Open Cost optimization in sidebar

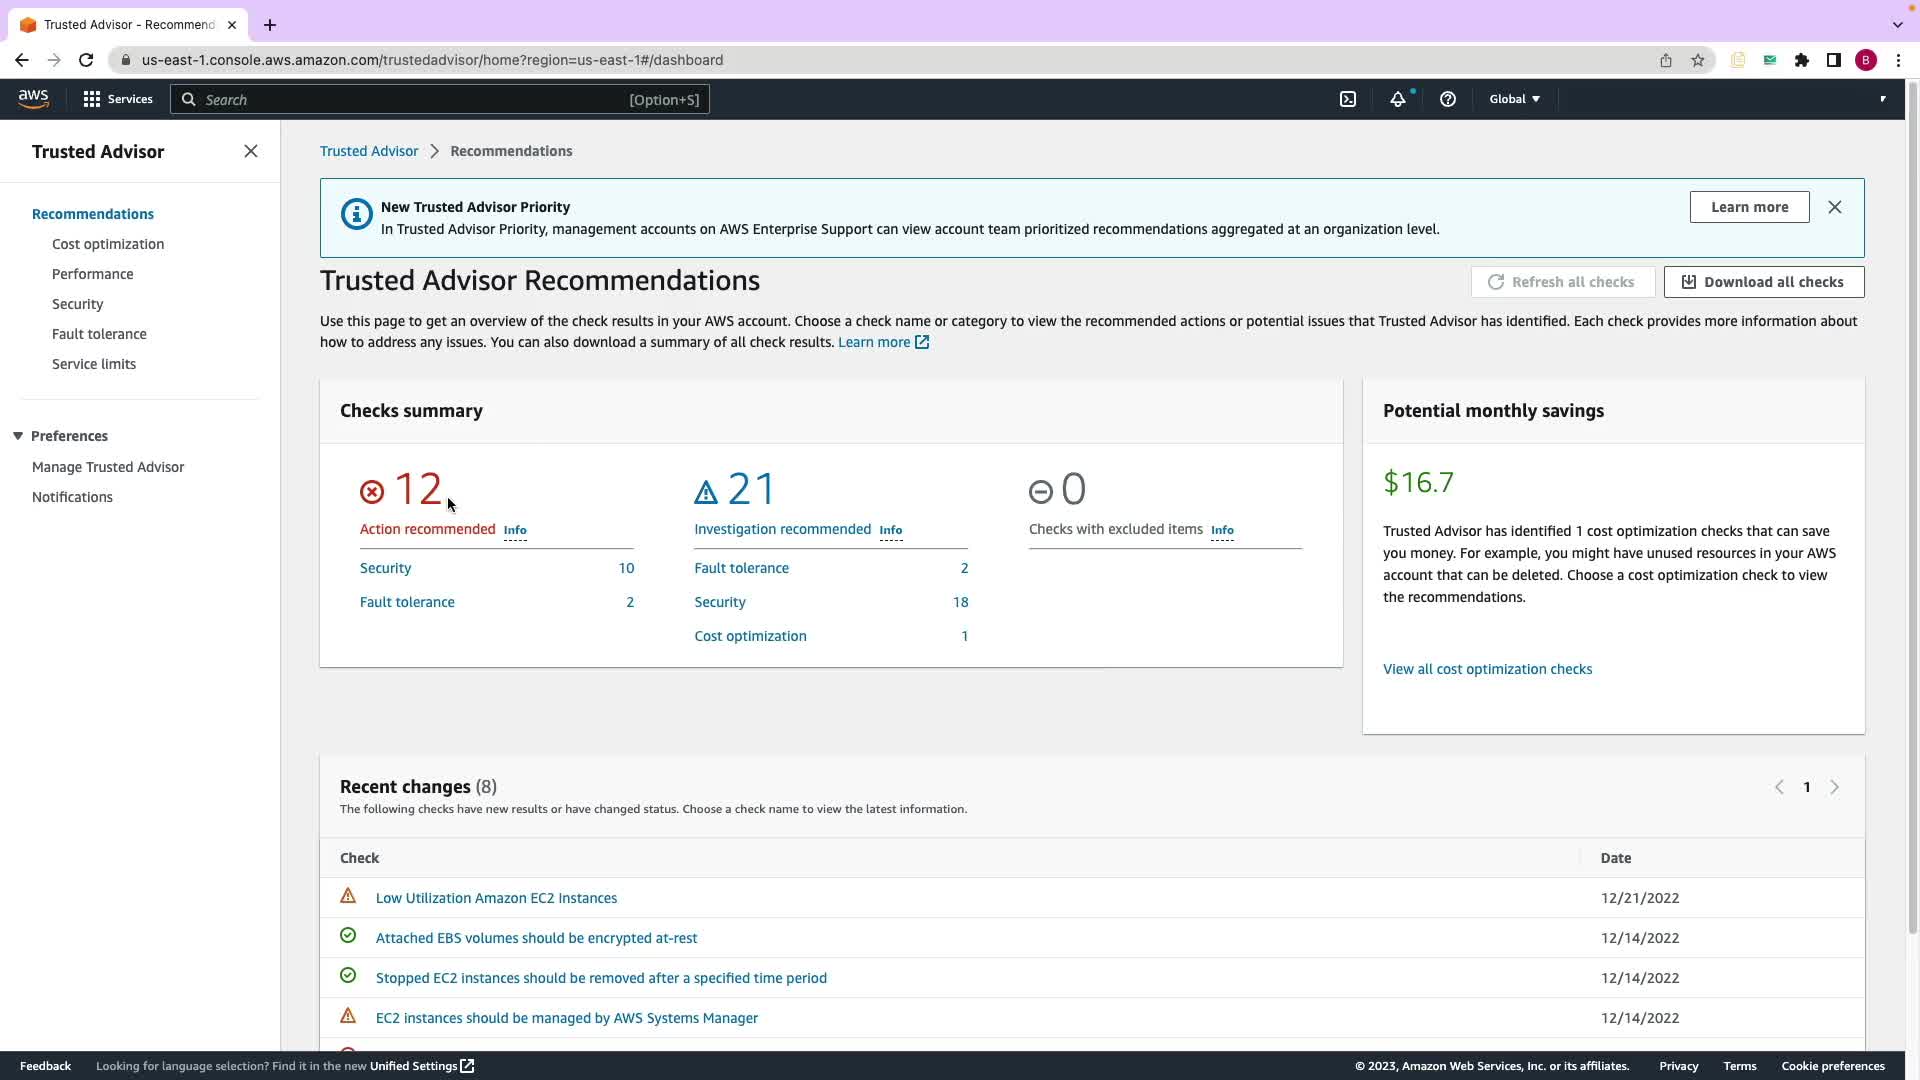[108, 244]
